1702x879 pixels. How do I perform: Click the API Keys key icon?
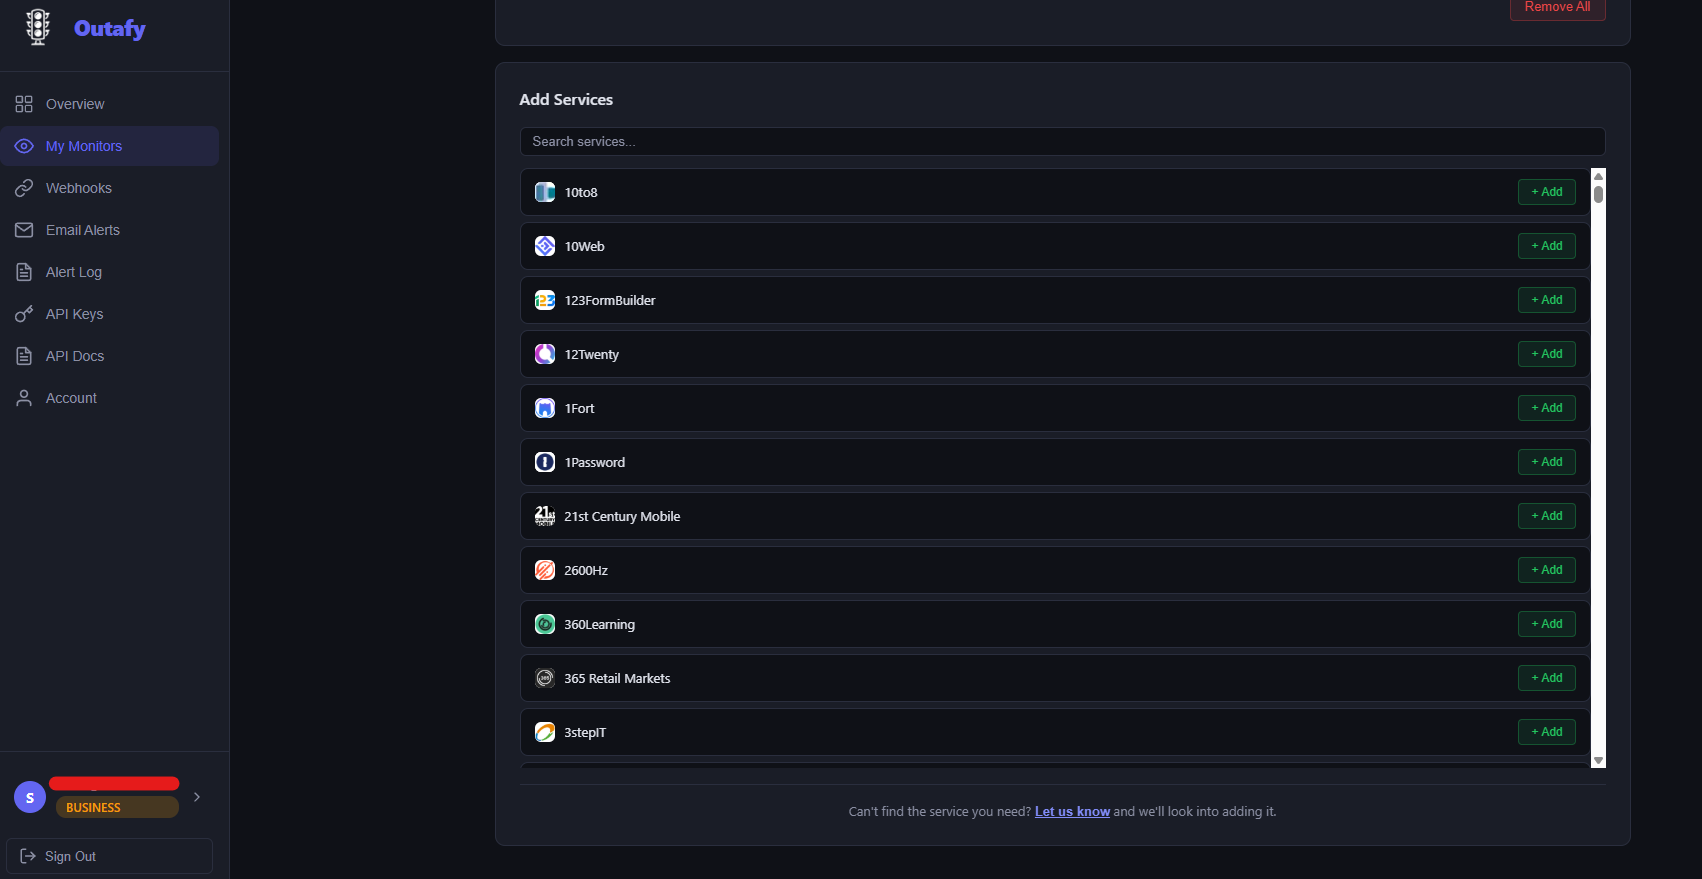tap(24, 314)
